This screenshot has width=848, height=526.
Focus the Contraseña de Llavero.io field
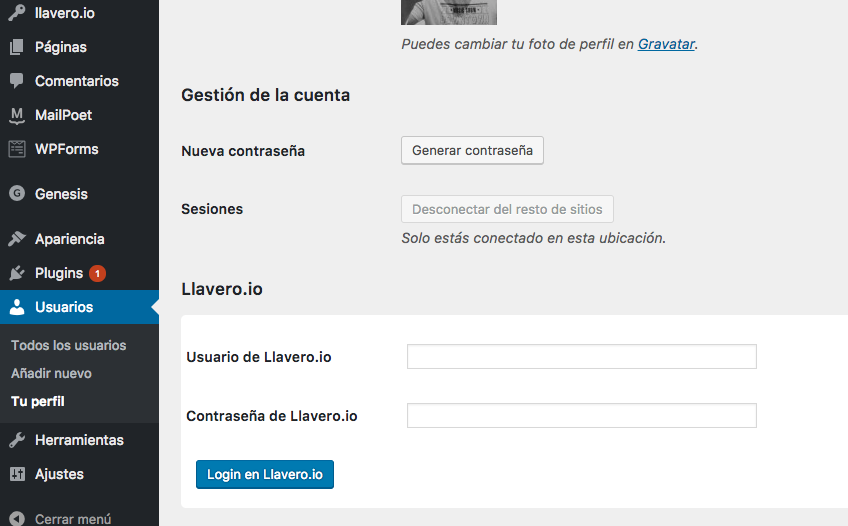coord(581,415)
